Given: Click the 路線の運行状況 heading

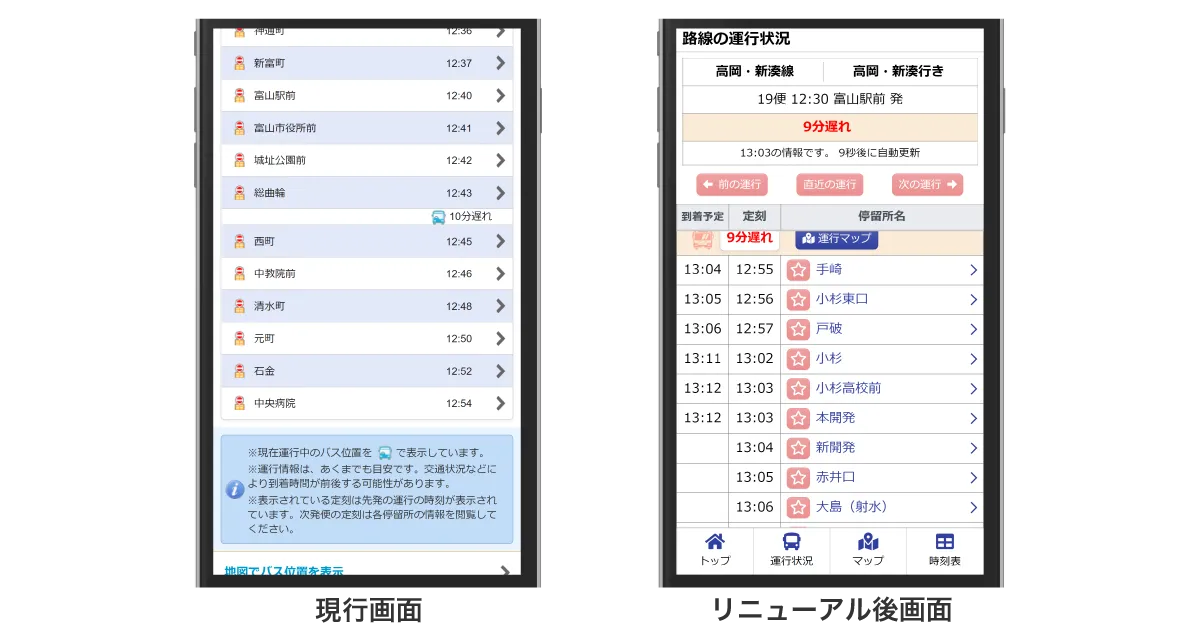Looking at the screenshot, I should point(736,39).
